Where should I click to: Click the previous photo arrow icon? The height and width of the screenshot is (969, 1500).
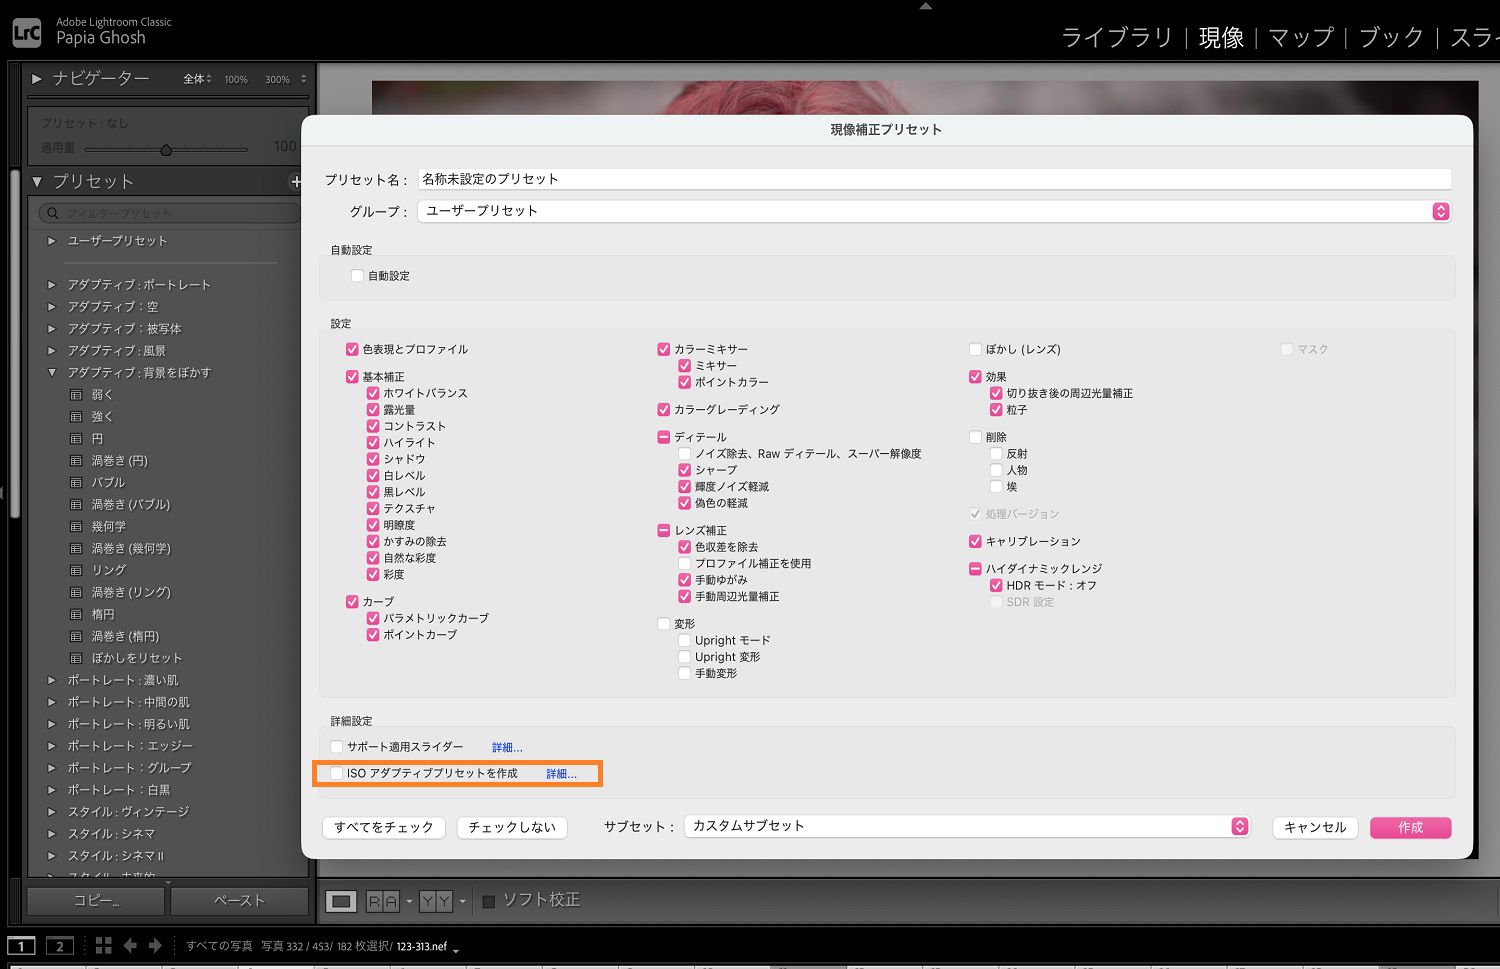click(x=129, y=945)
